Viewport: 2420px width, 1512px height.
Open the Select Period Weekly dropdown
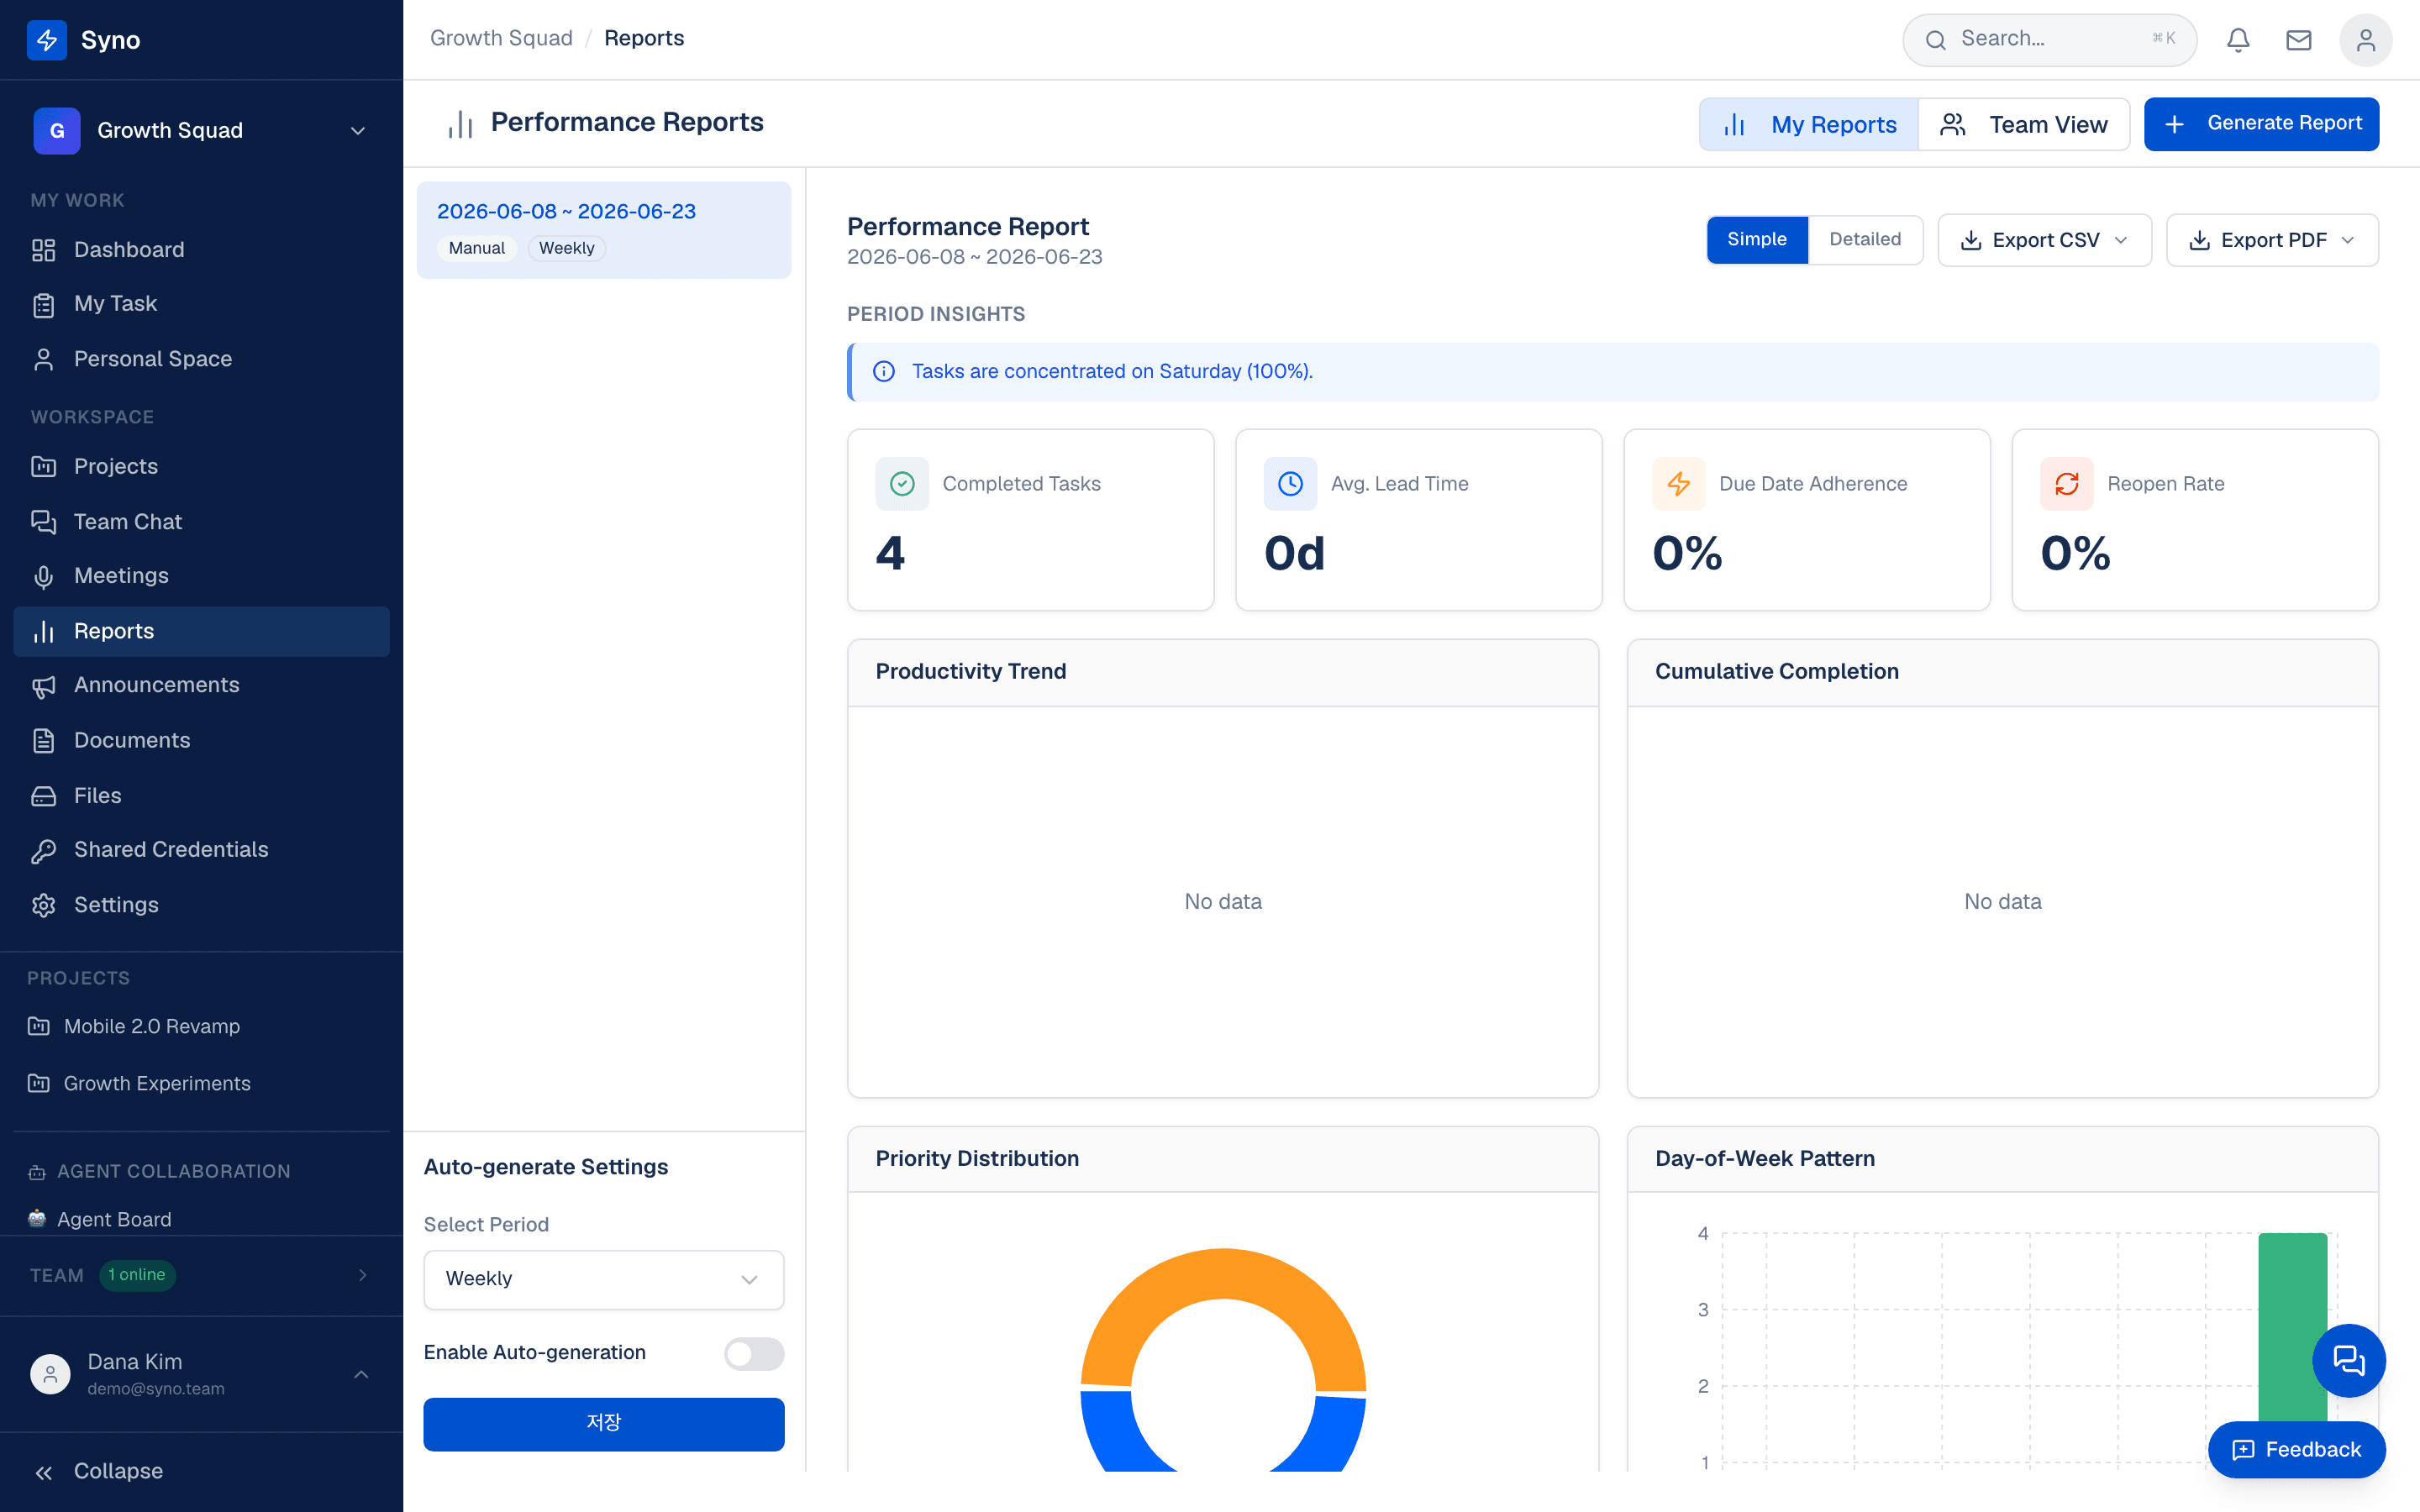coord(604,1279)
